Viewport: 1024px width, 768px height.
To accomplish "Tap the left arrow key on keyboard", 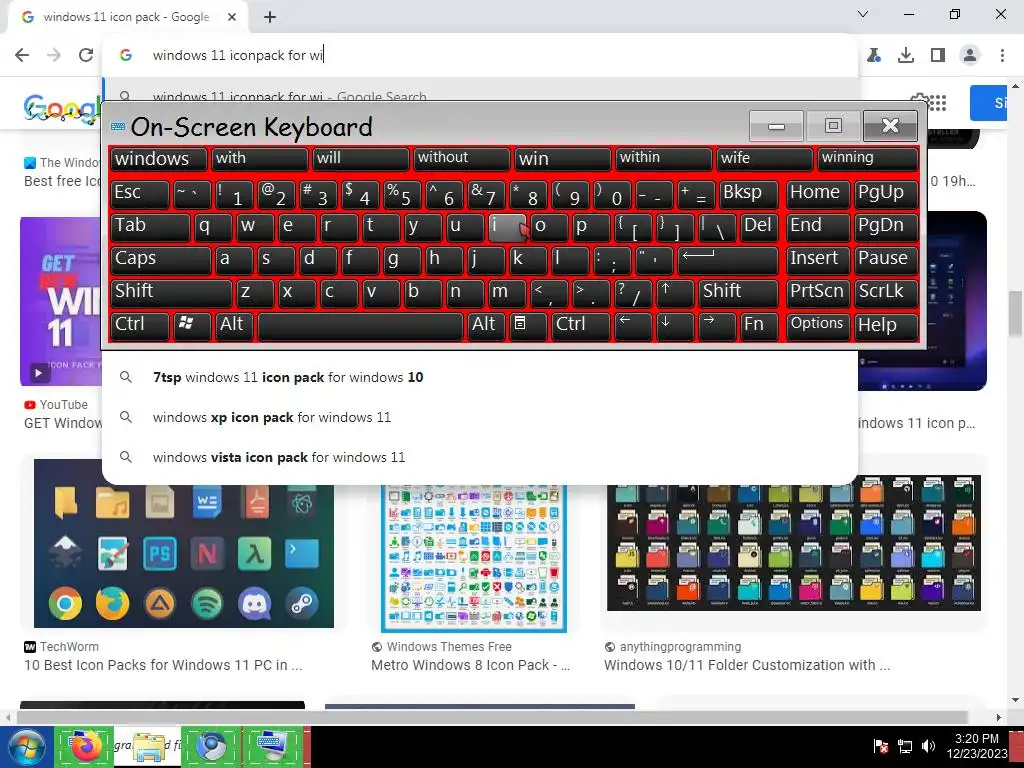I will point(633,326).
